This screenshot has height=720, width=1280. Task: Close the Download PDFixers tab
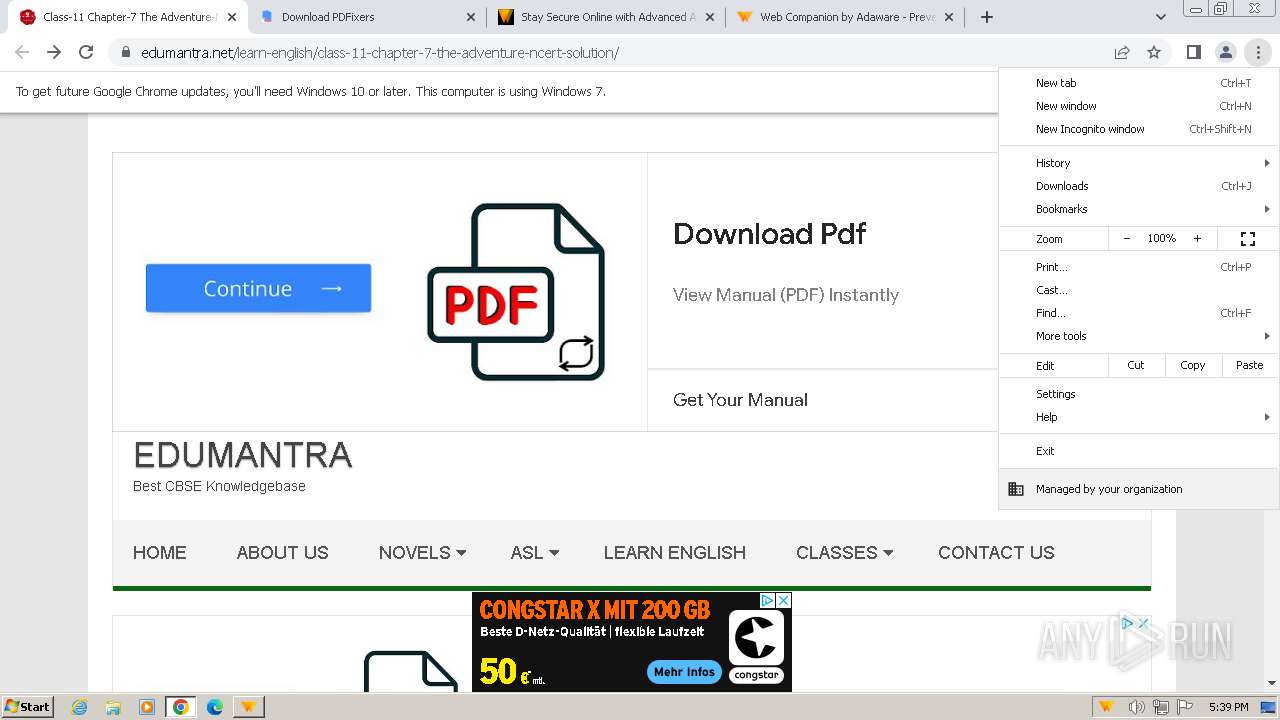click(471, 17)
